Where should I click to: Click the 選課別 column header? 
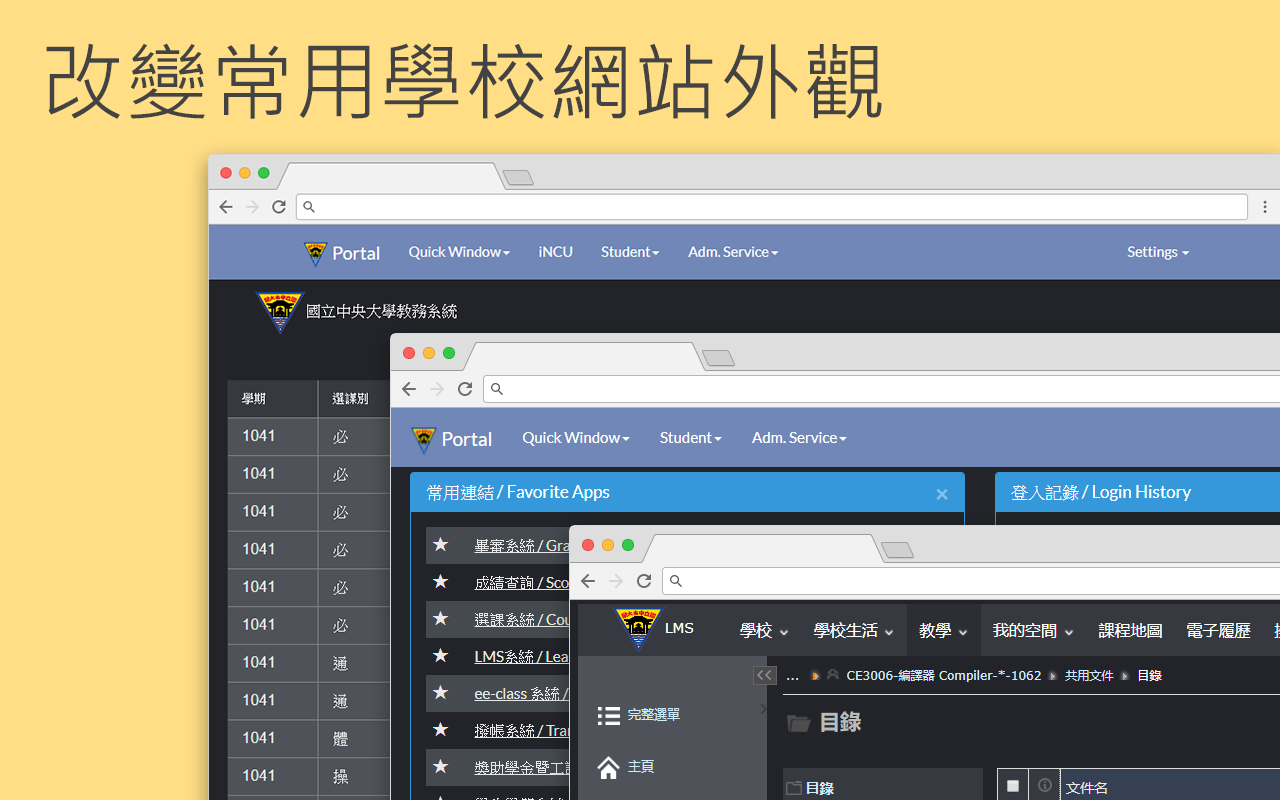(x=354, y=399)
